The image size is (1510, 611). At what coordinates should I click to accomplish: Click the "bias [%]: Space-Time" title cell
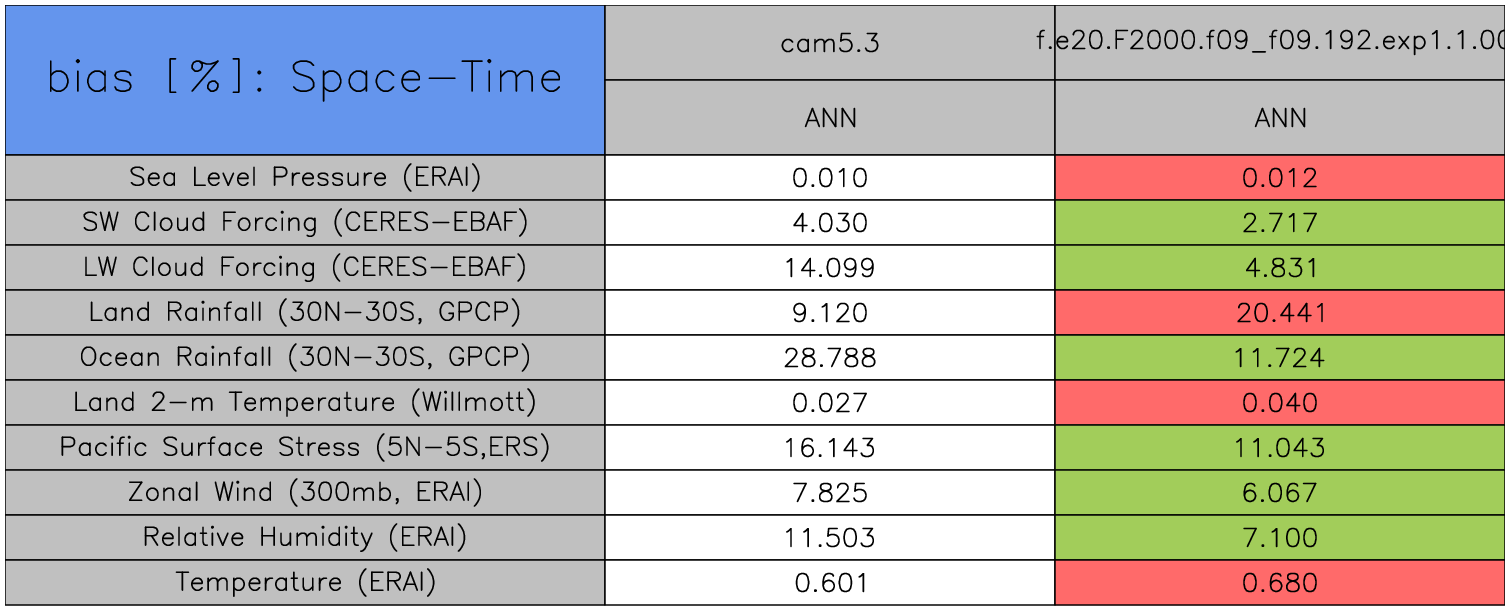(305, 80)
